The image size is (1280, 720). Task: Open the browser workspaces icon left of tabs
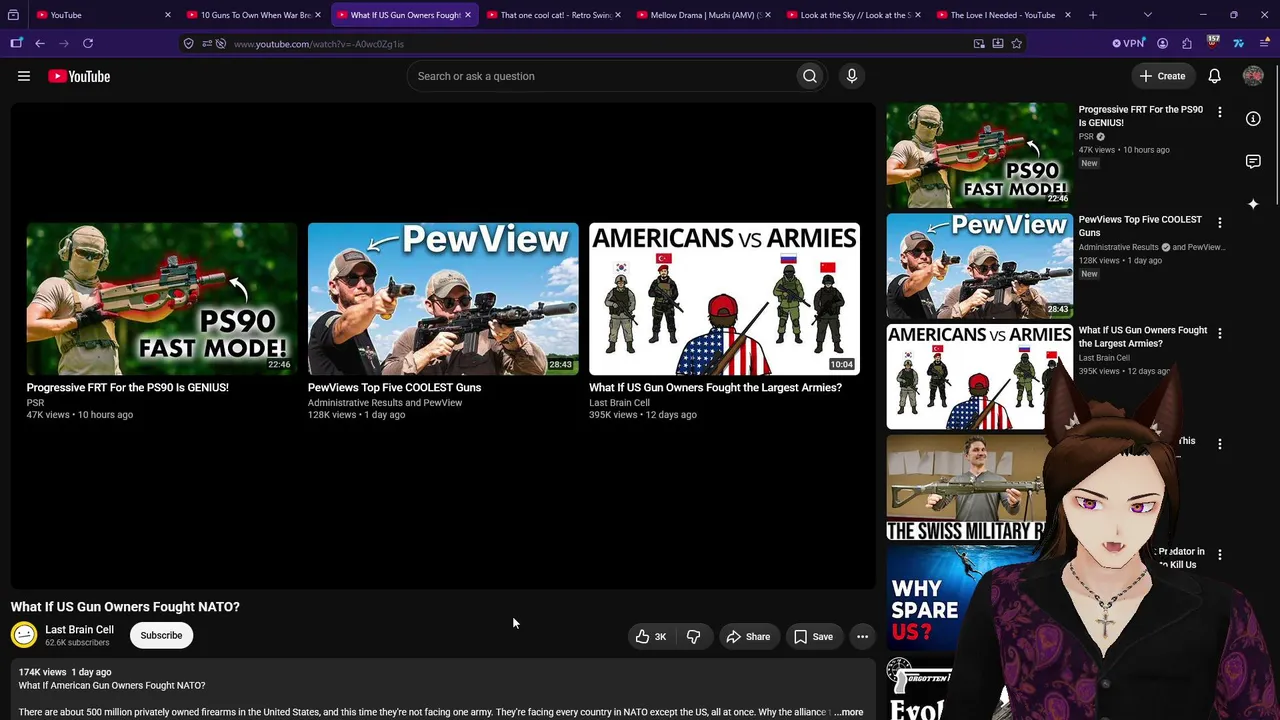[x=14, y=15]
